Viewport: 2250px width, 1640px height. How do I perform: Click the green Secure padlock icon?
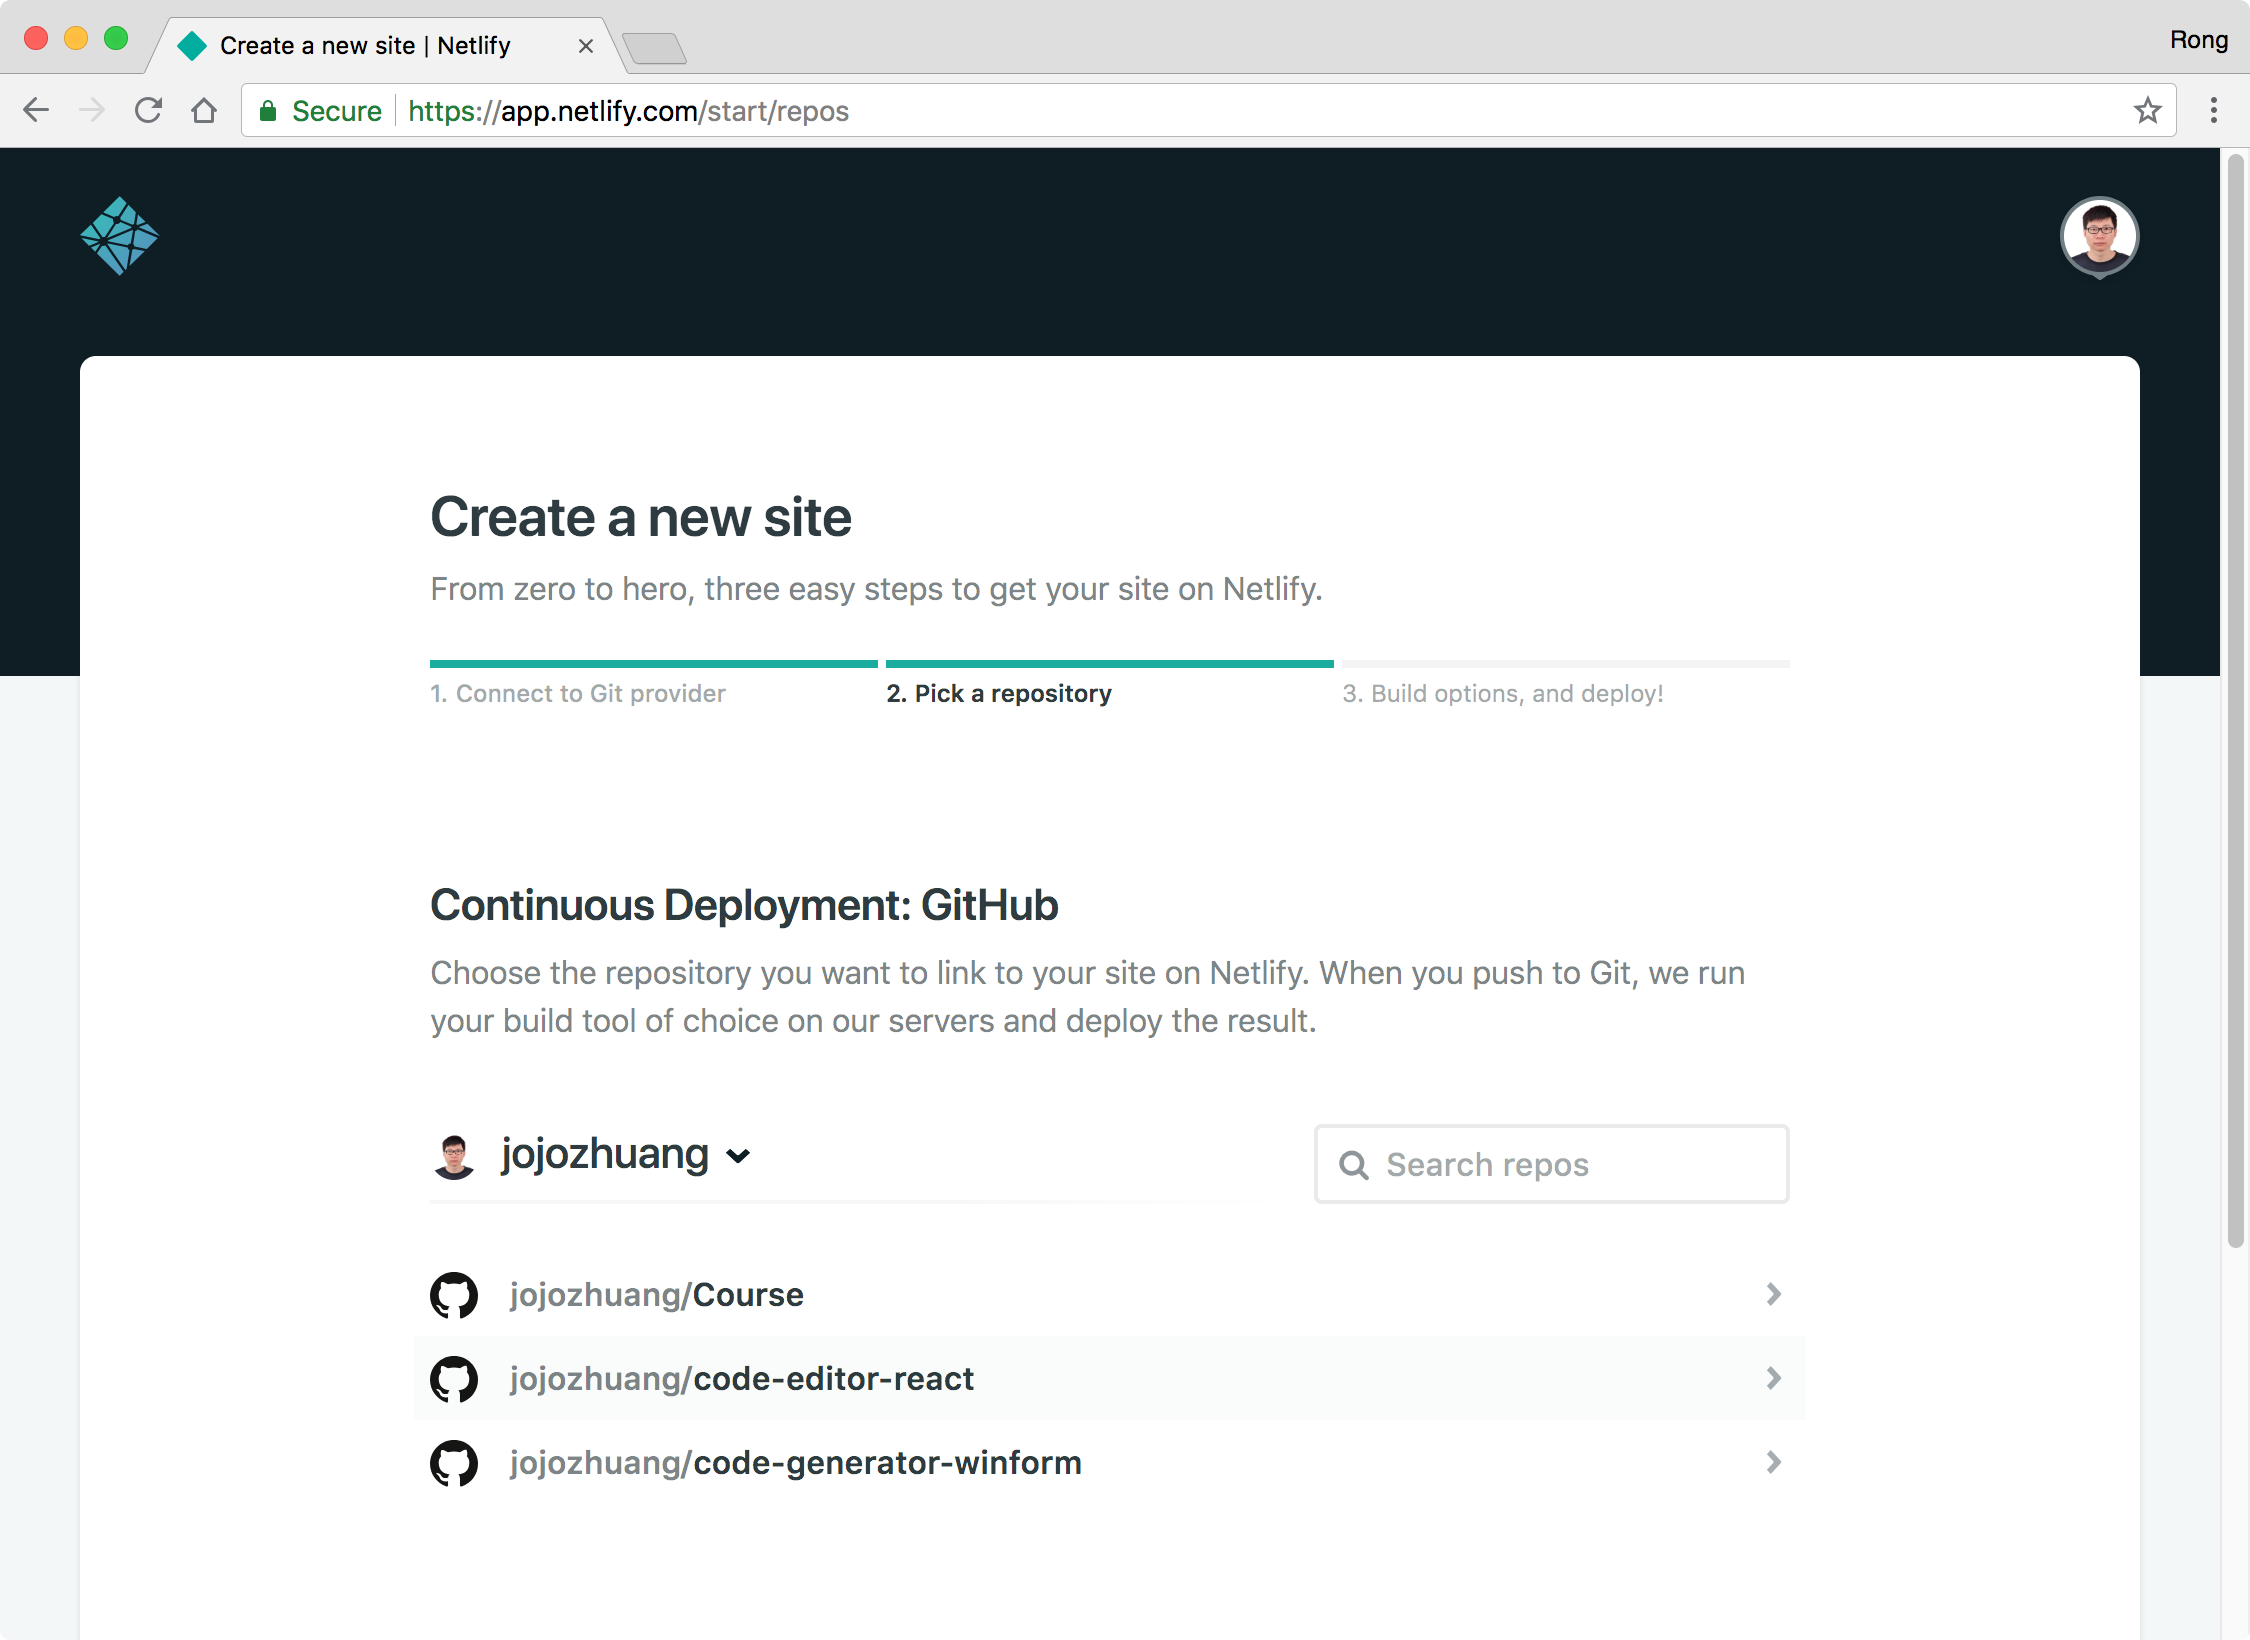(x=268, y=110)
